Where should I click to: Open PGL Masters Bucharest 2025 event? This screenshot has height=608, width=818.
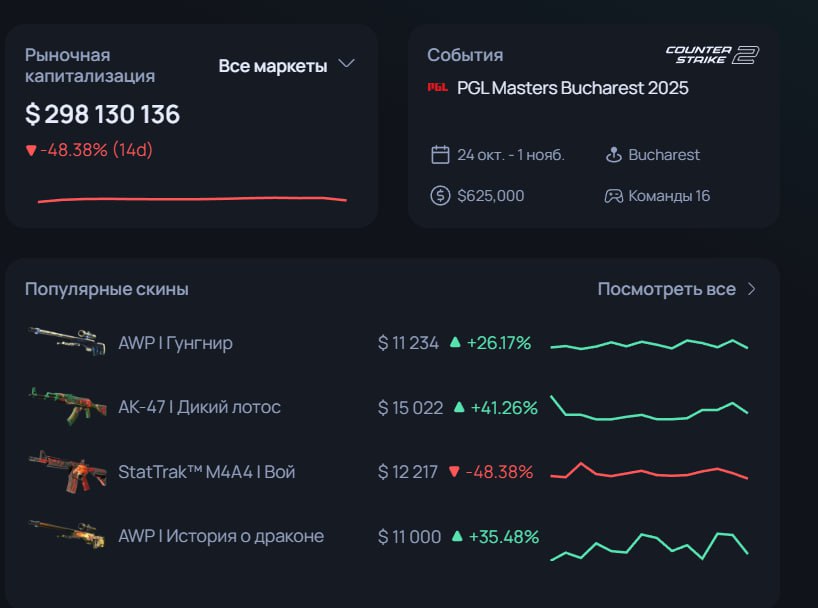572,88
